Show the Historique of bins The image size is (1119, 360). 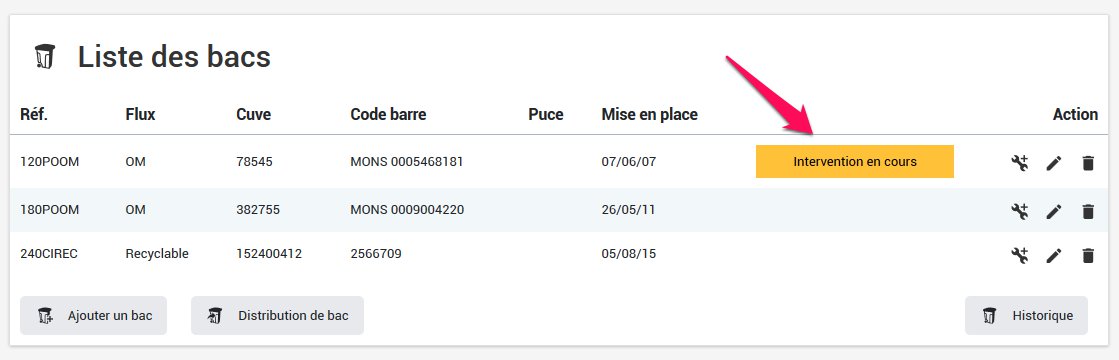tap(1026, 316)
